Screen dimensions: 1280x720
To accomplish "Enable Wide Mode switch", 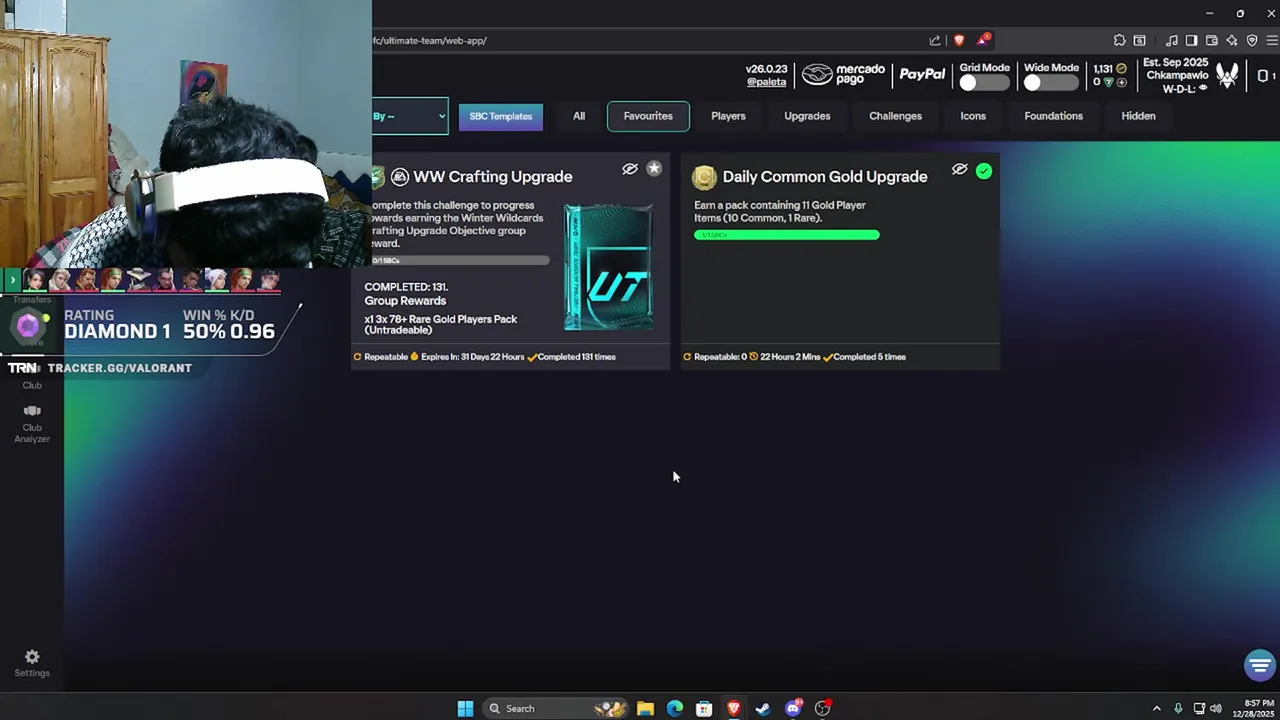I will pos(1050,83).
